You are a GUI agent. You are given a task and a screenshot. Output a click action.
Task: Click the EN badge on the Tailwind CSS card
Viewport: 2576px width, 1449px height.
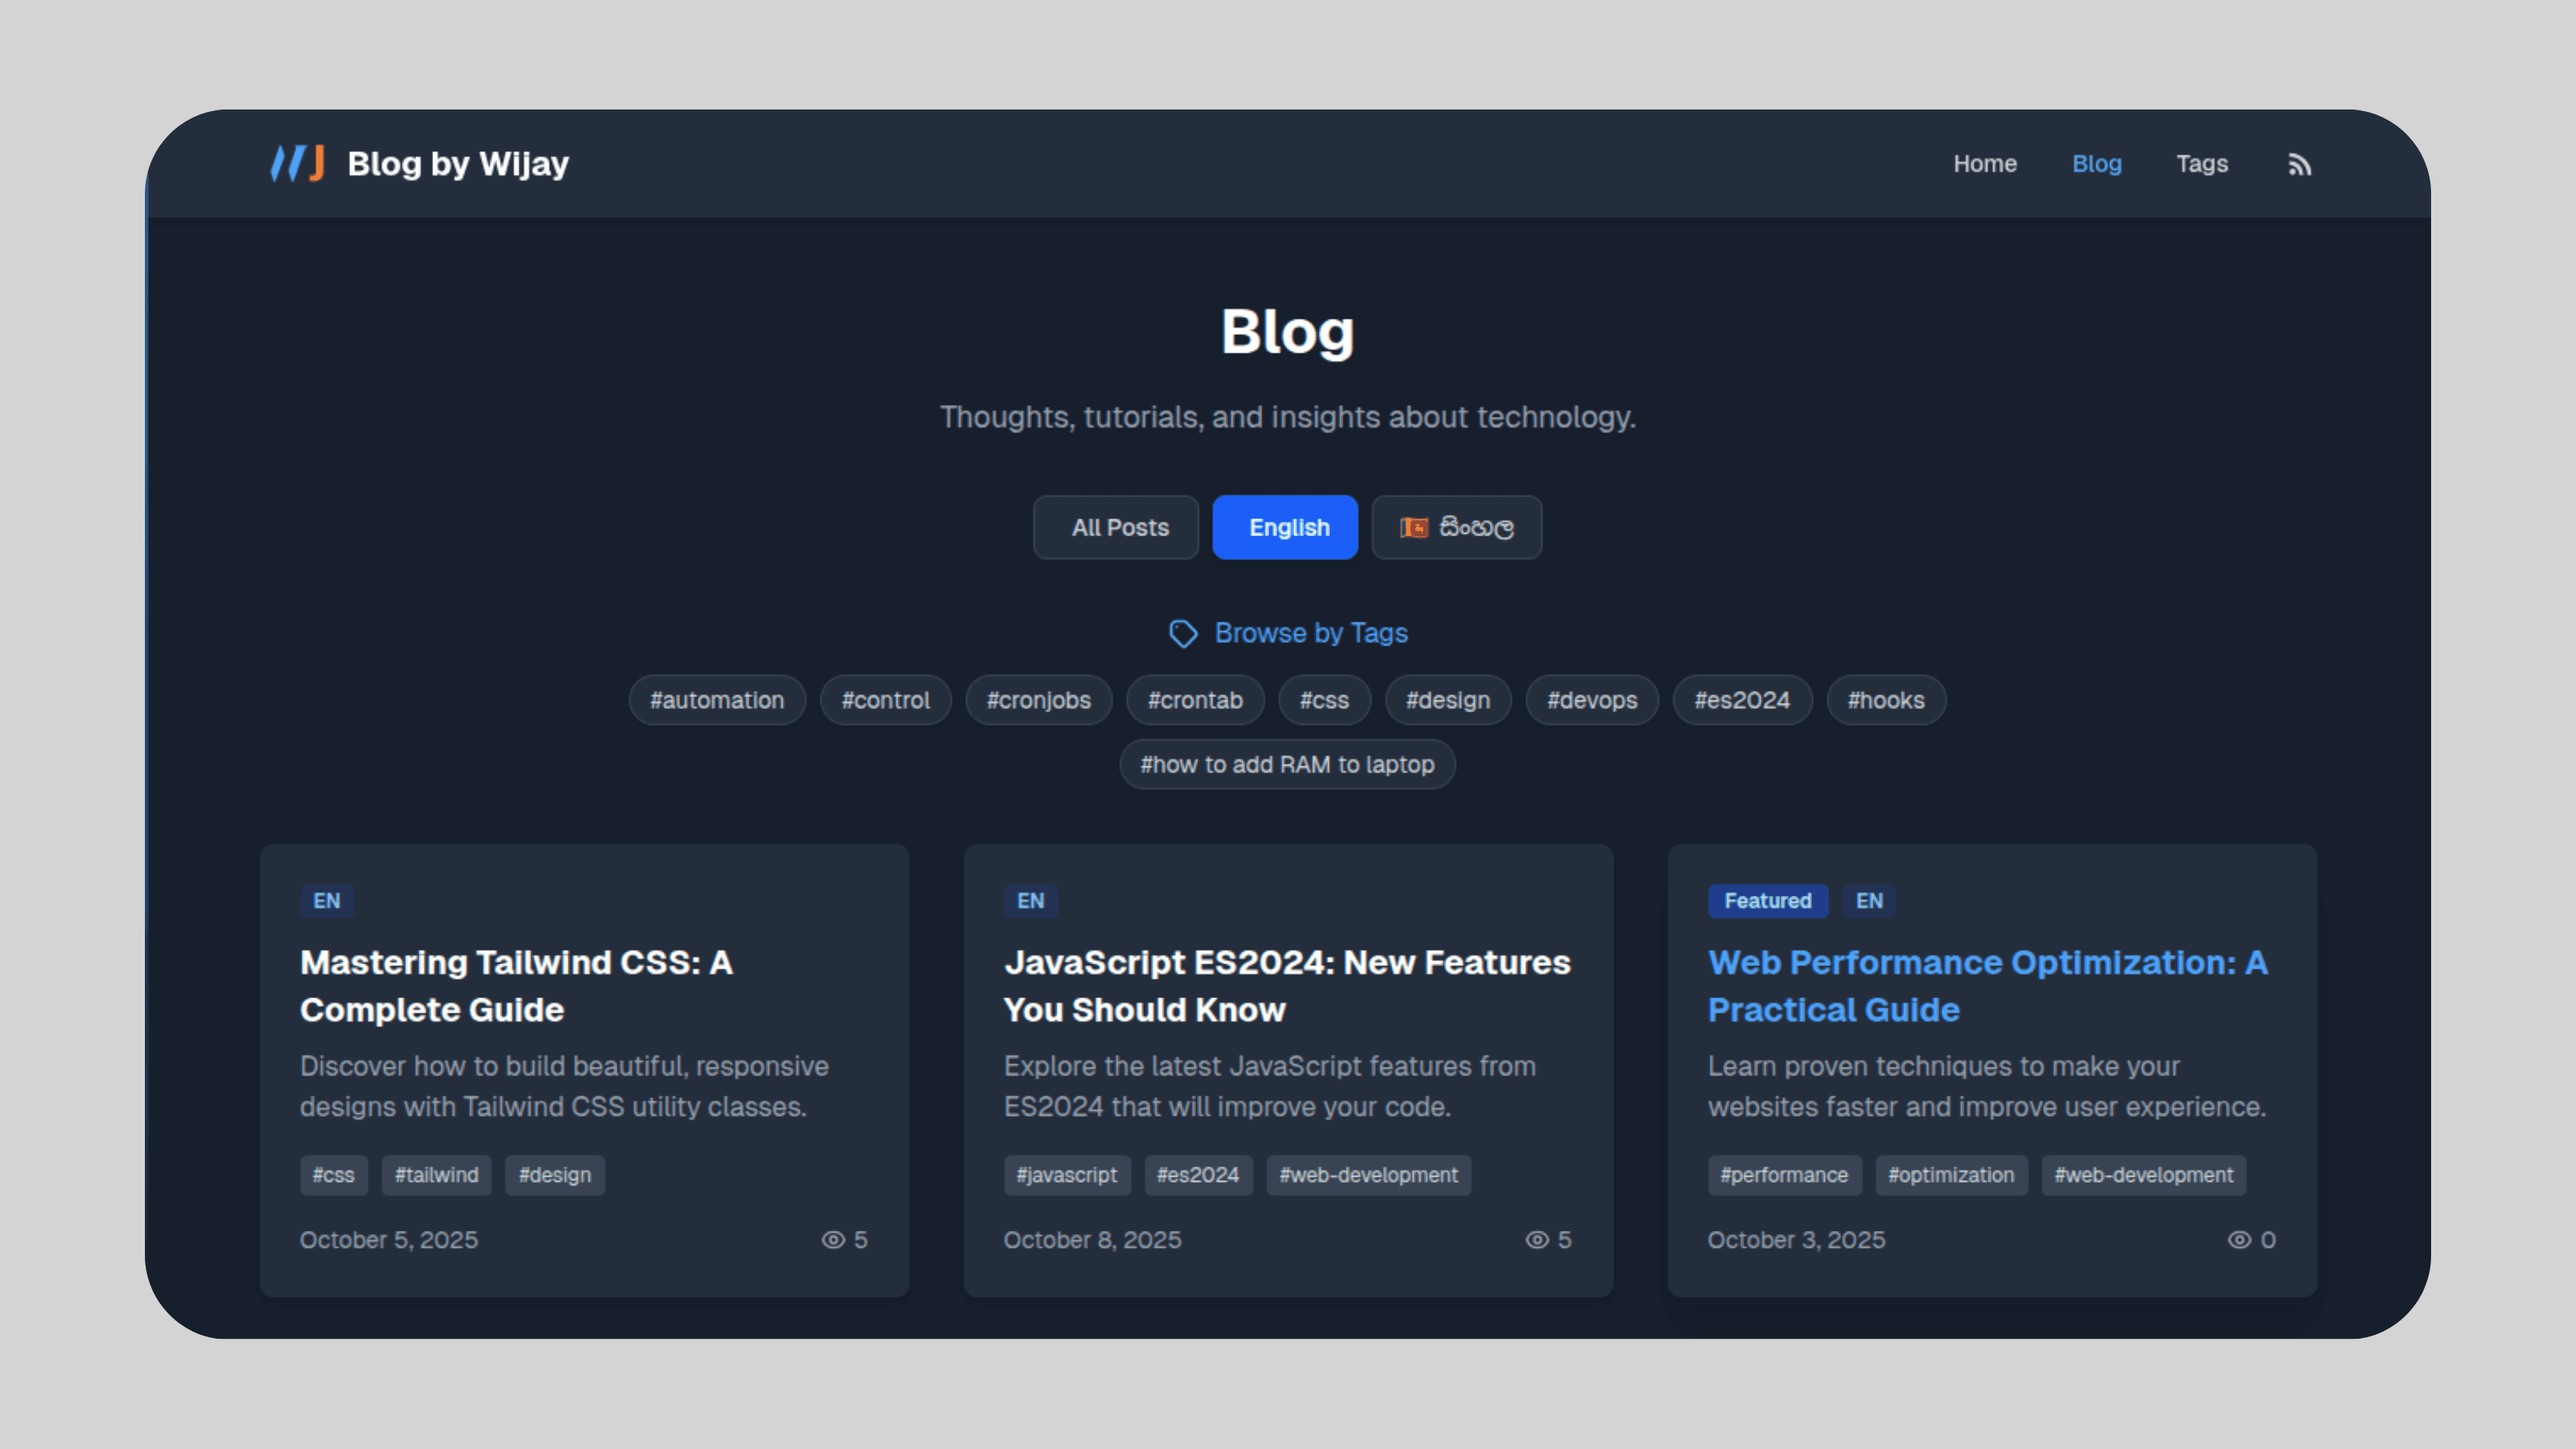pyautogui.click(x=326, y=900)
